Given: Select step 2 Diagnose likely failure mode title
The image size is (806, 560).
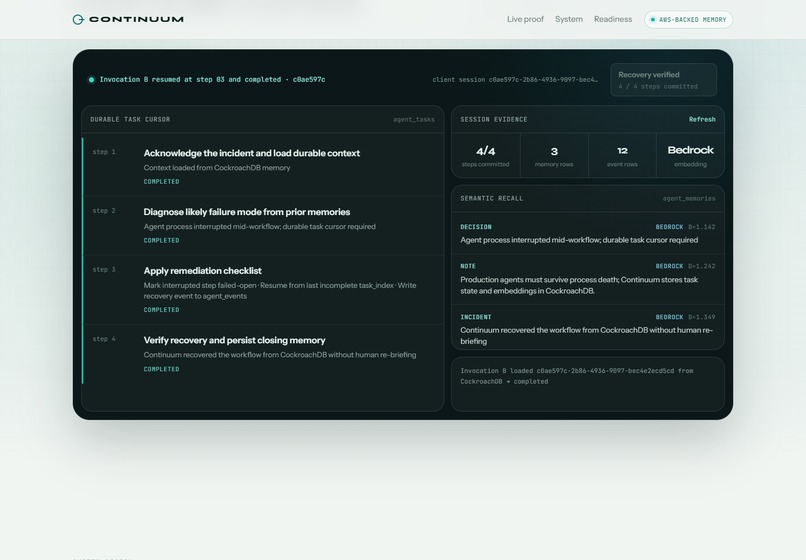Looking at the screenshot, I should pyautogui.click(x=247, y=212).
